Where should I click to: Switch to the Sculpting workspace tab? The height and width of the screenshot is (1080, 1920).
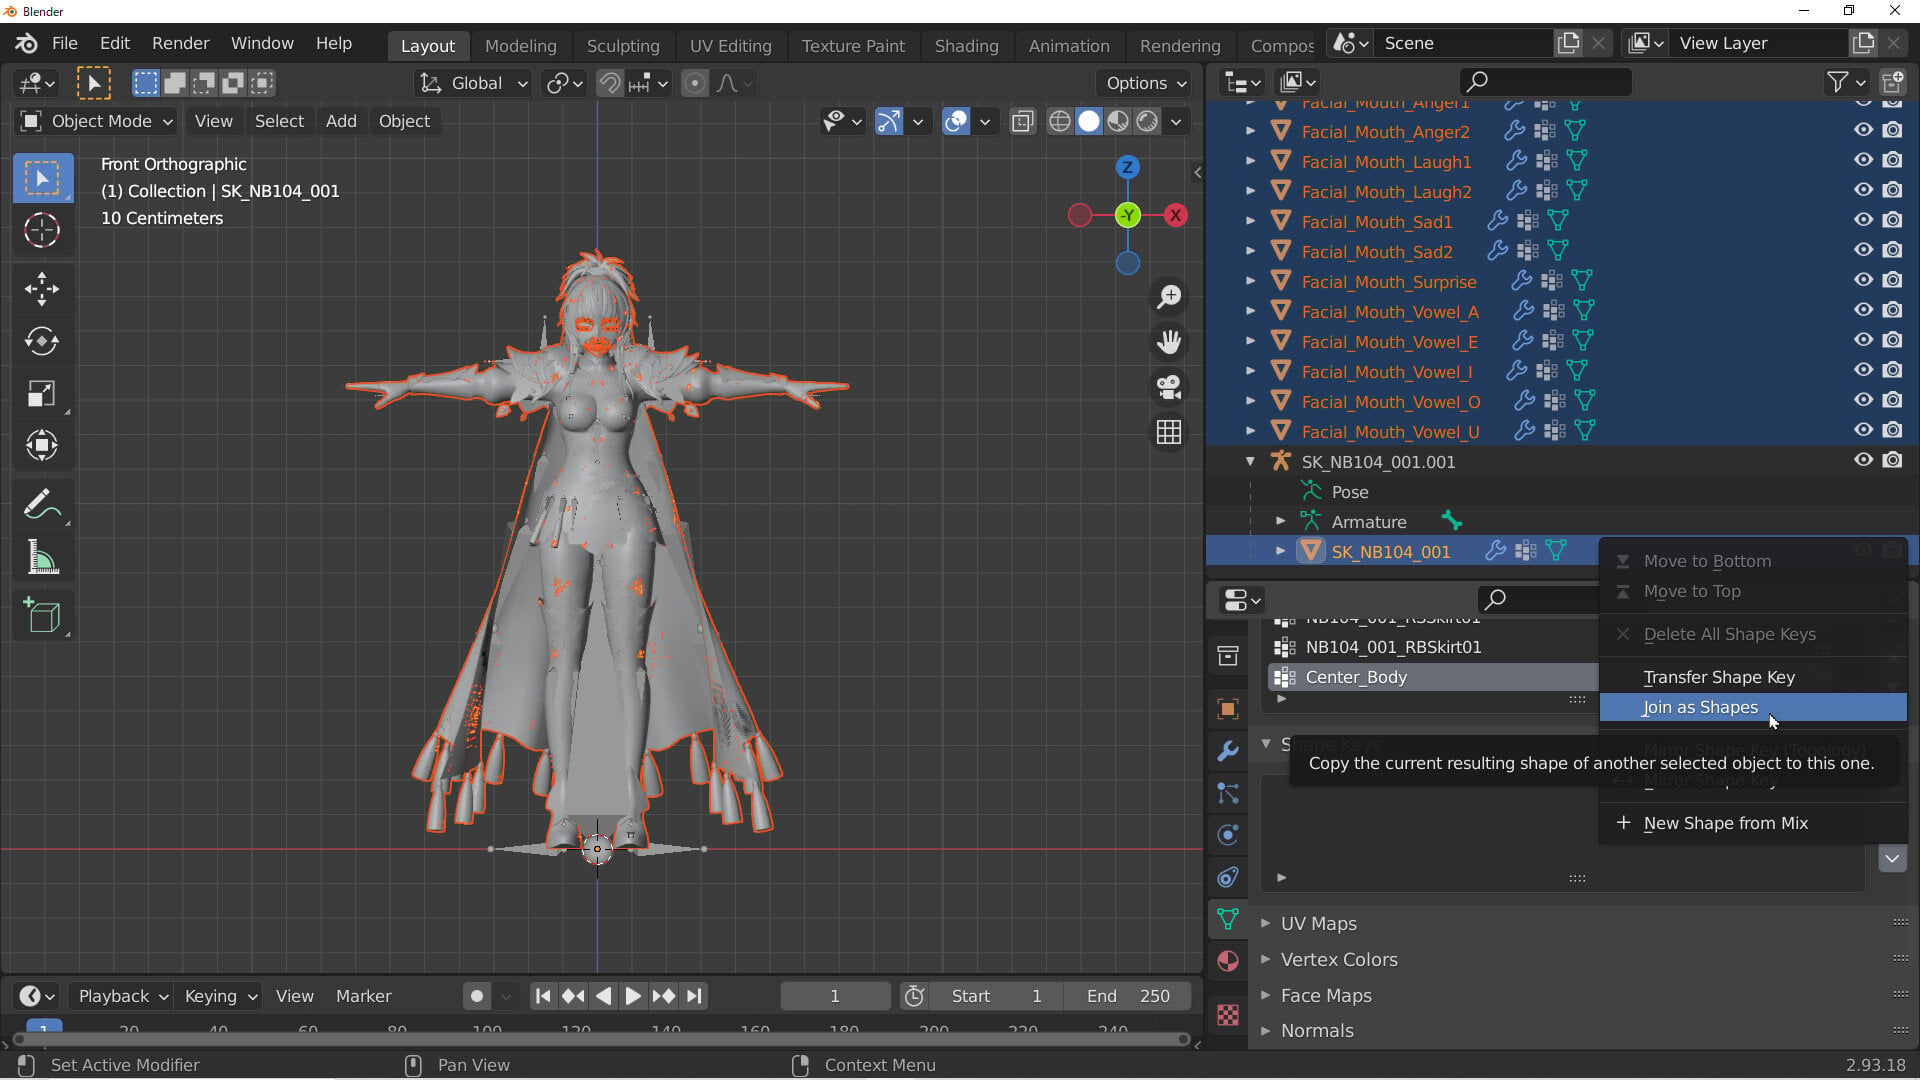point(623,46)
